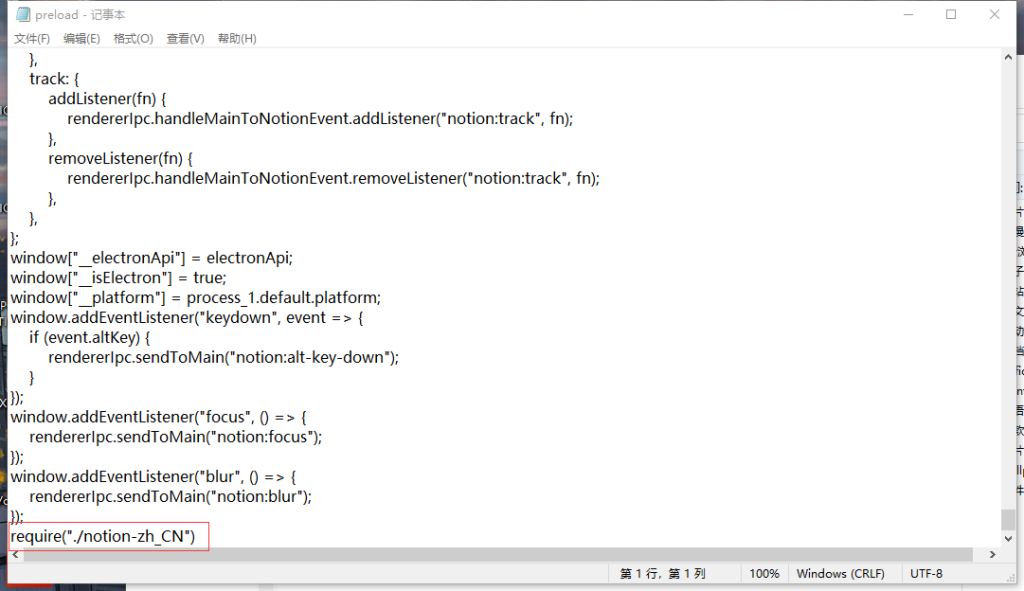
Task: Click the notion:alt-key-down sendToMain line
Action: (x=223, y=357)
